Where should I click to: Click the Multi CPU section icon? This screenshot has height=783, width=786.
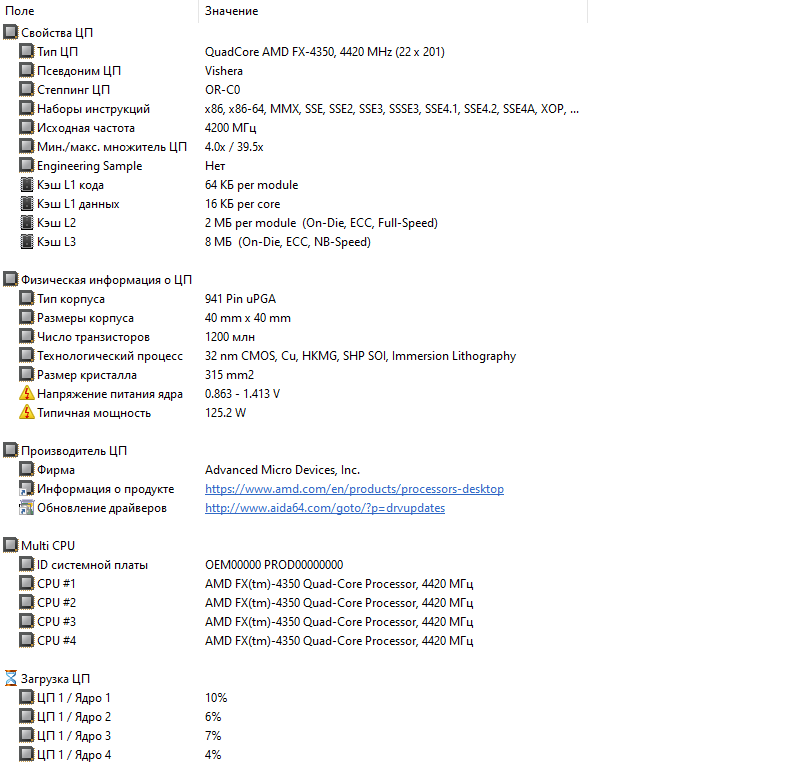(x=11, y=545)
